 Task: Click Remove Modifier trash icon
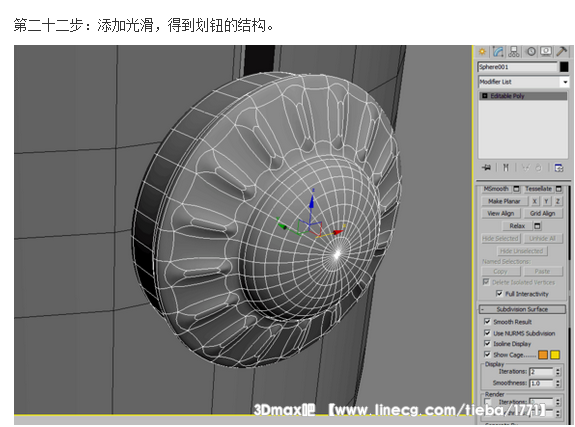(538, 168)
